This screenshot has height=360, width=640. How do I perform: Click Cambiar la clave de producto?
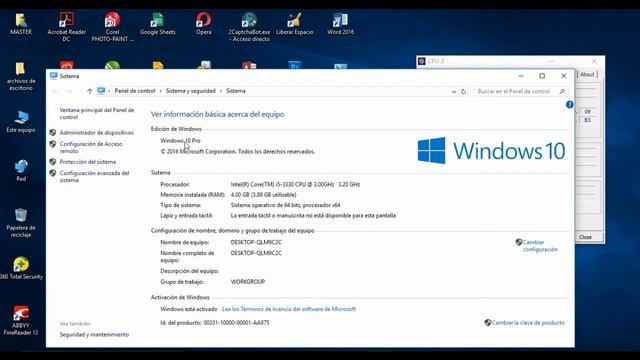click(528, 322)
